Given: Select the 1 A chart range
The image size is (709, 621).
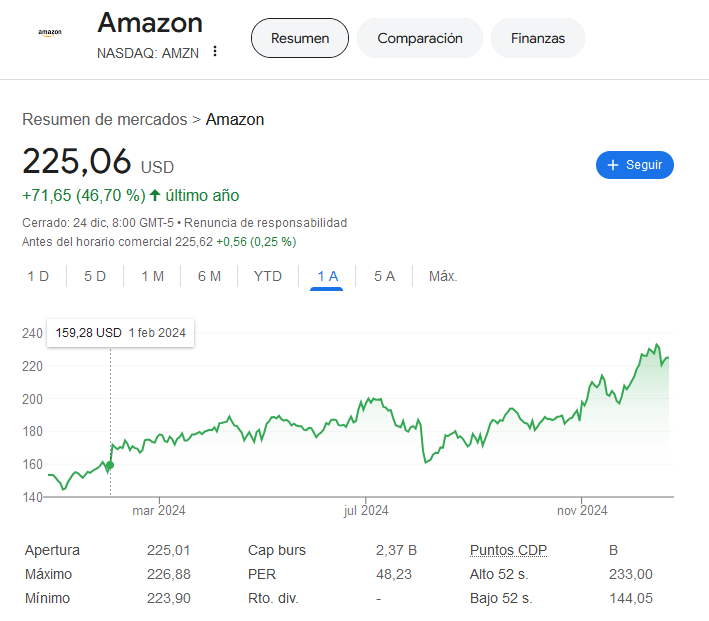Looking at the screenshot, I should point(327,276).
